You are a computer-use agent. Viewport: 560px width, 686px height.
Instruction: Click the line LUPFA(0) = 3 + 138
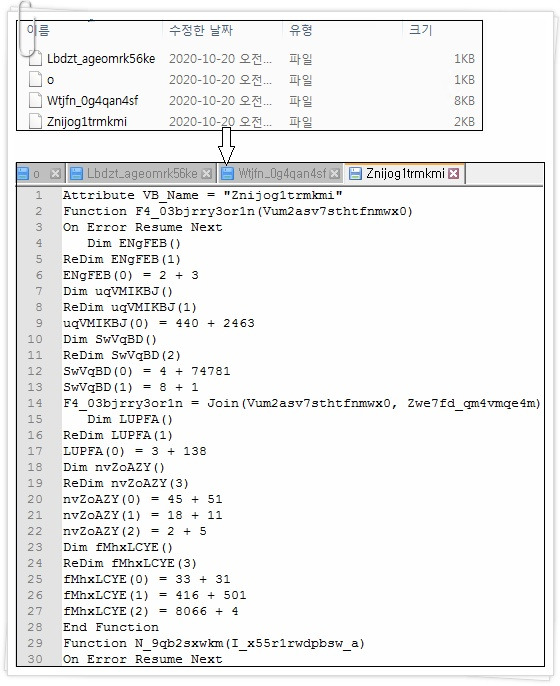pyautogui.click(x=135, y=451)
